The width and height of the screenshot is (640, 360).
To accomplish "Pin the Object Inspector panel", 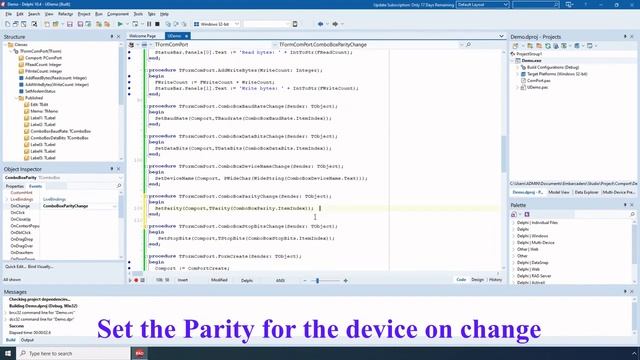I will (x=112, y=169).
